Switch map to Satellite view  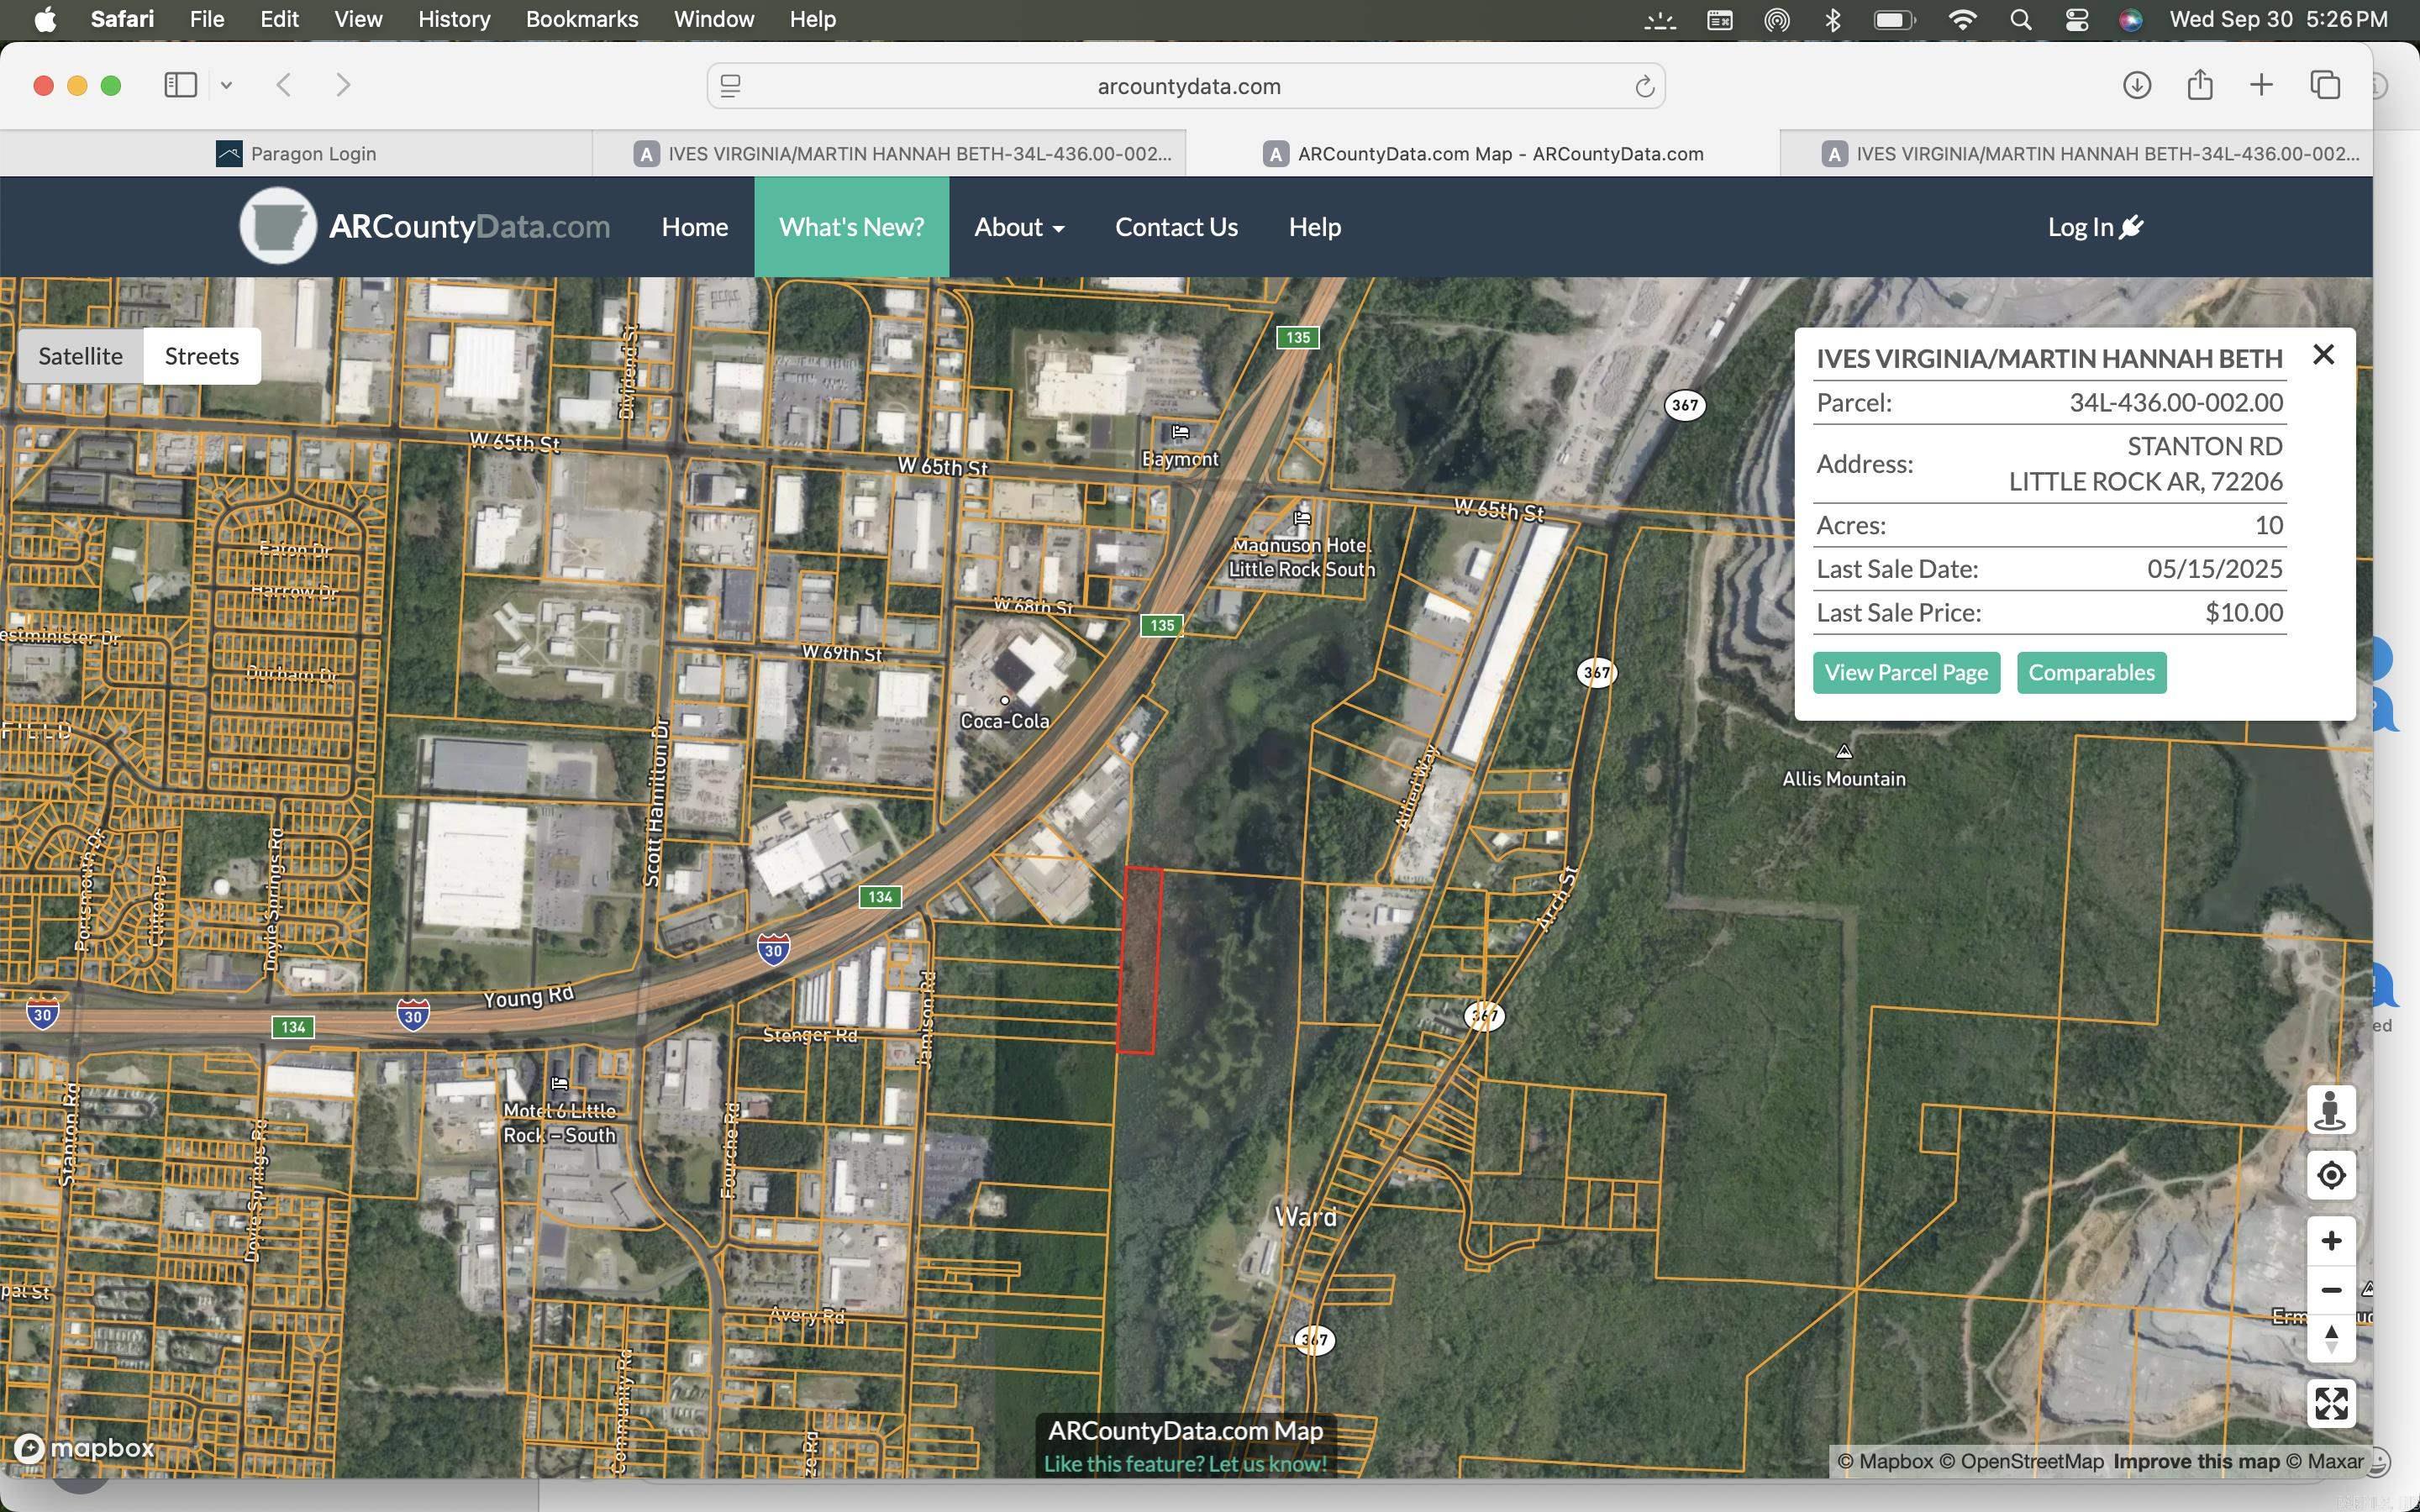tap(81, 356)
